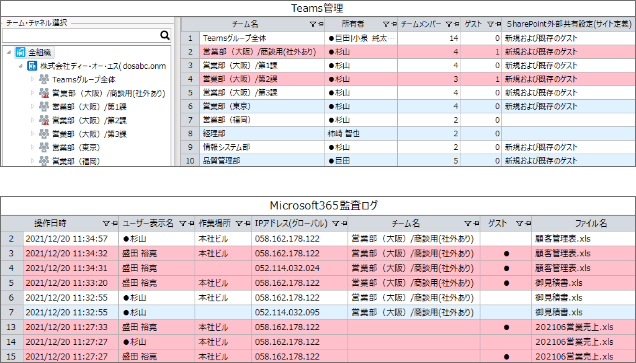
Task: Pin the チーム名 column in 監査ログ table
Action: pos(476,223)
